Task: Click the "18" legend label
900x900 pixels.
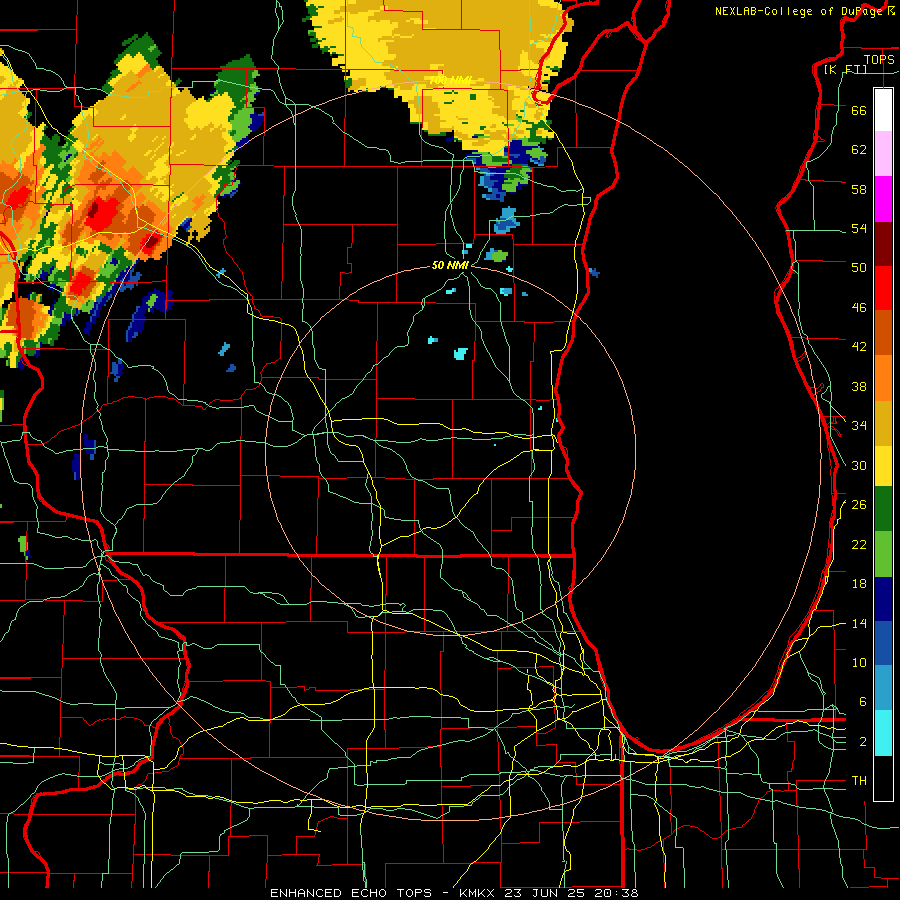Action: tap(859, 584)
